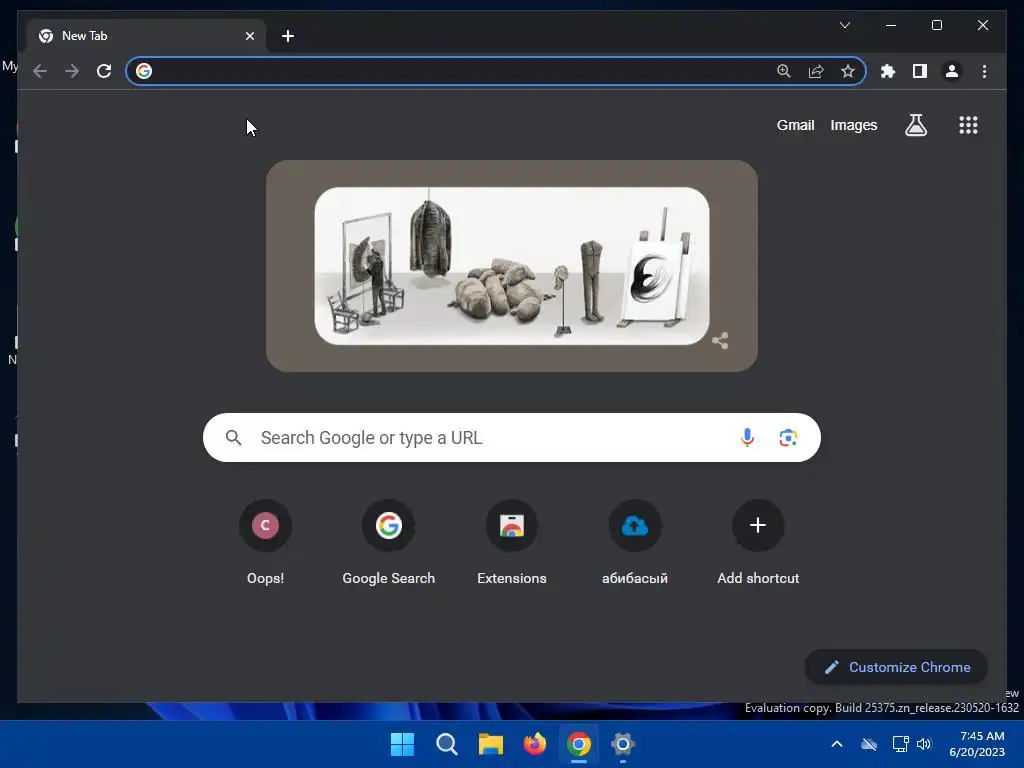
Task: Click the magnifier icon in the search box
Action: pos(234,438)
